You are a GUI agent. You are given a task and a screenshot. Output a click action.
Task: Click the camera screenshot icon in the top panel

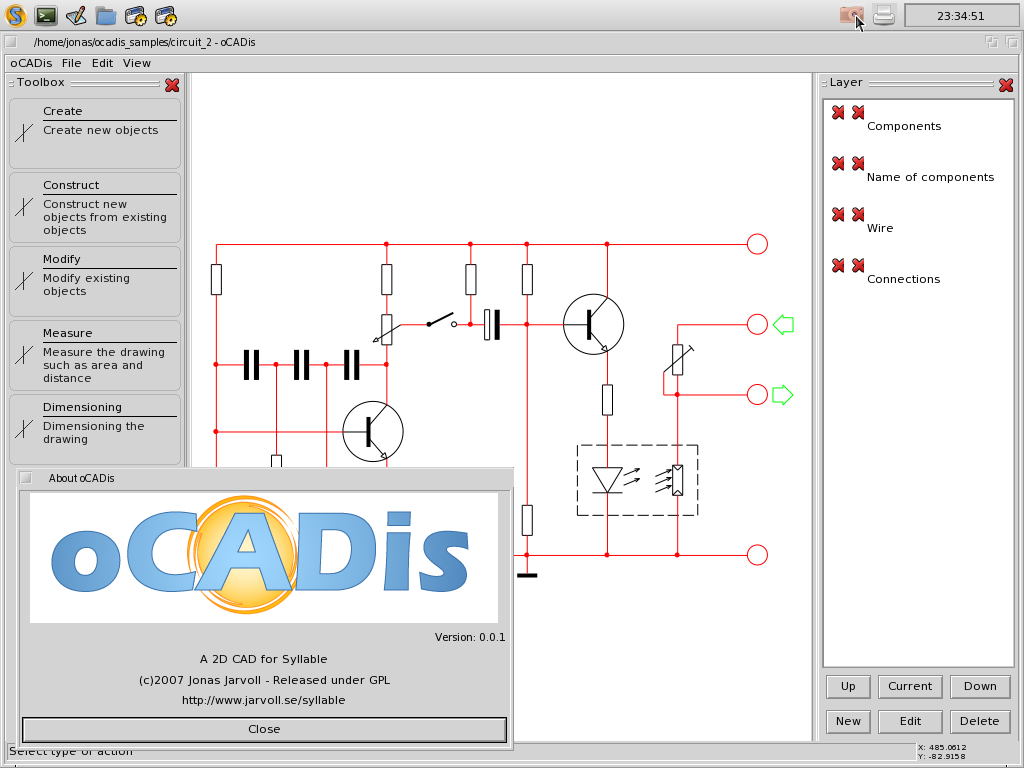(852, 15)
